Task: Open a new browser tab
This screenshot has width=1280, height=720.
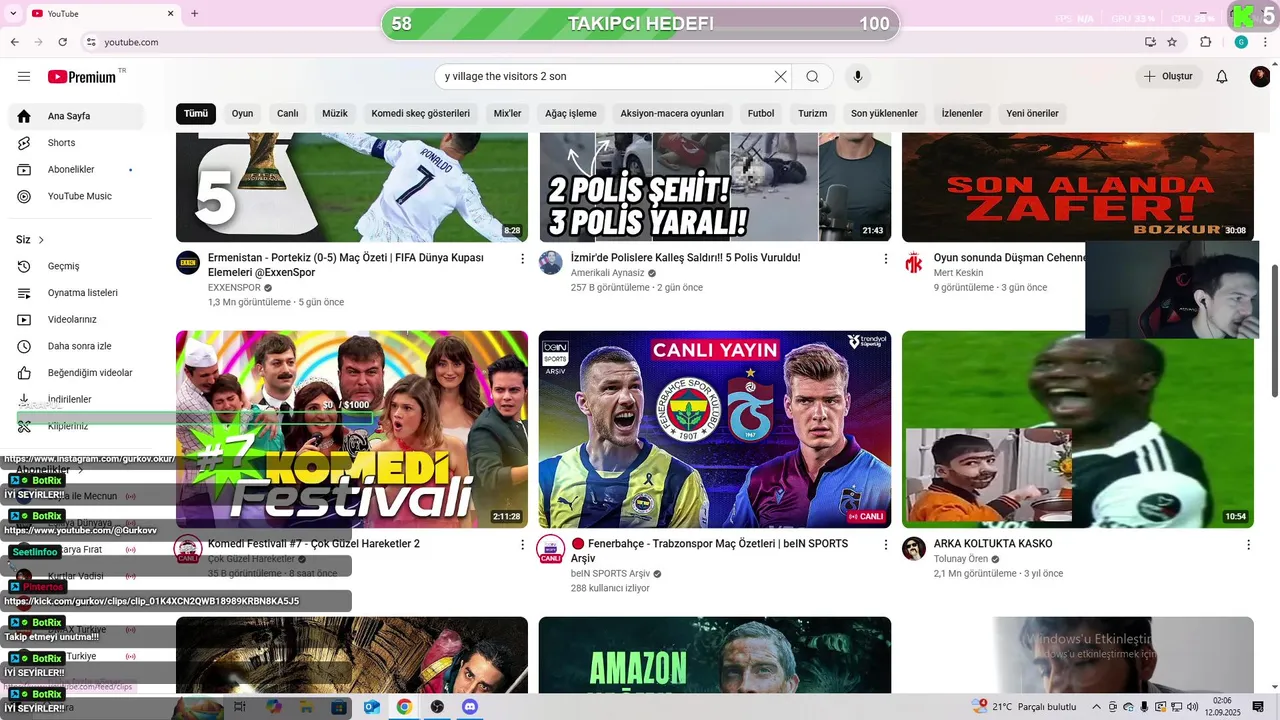Action: (x=195, y=14)
